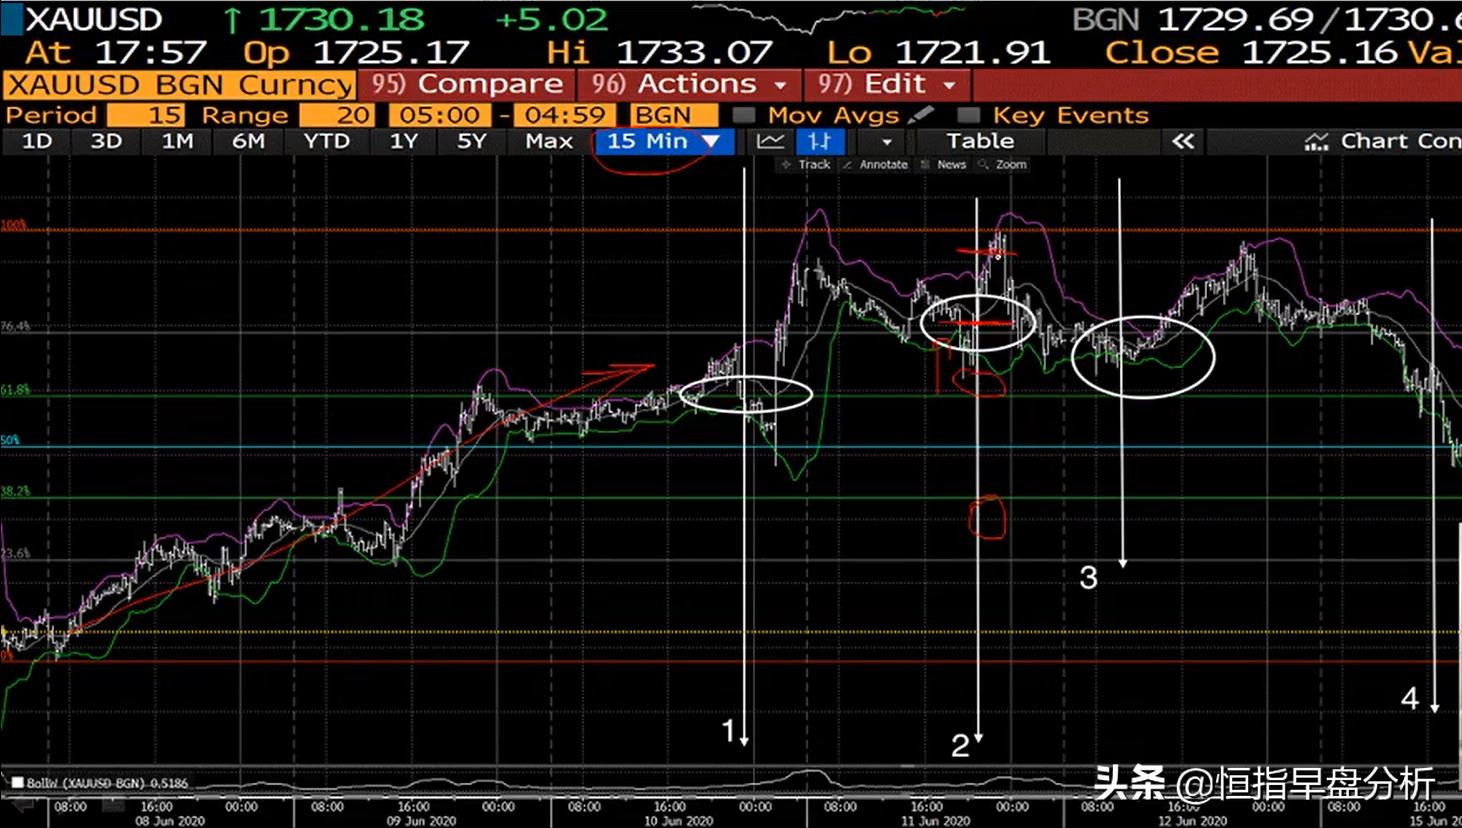Expand the 97) Edit dropdown

(886, 84)
